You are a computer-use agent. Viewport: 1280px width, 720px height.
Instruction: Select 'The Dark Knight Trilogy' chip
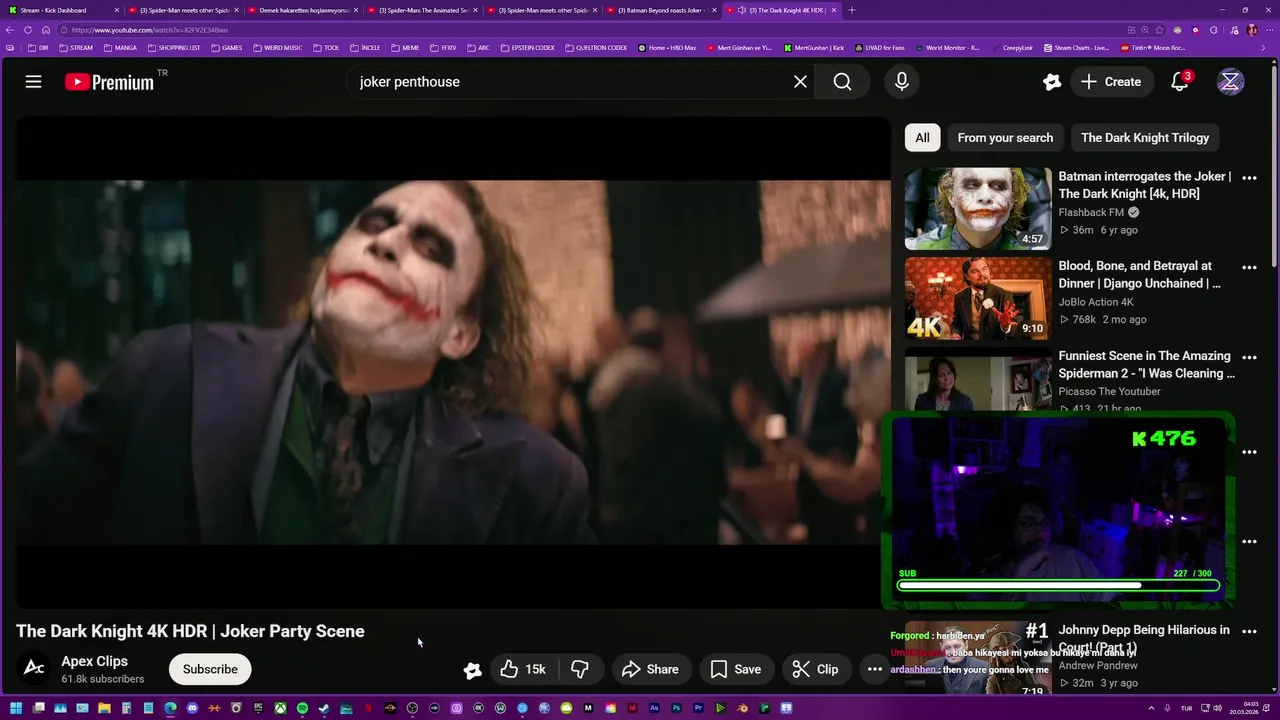click(x=1145, y=138)
